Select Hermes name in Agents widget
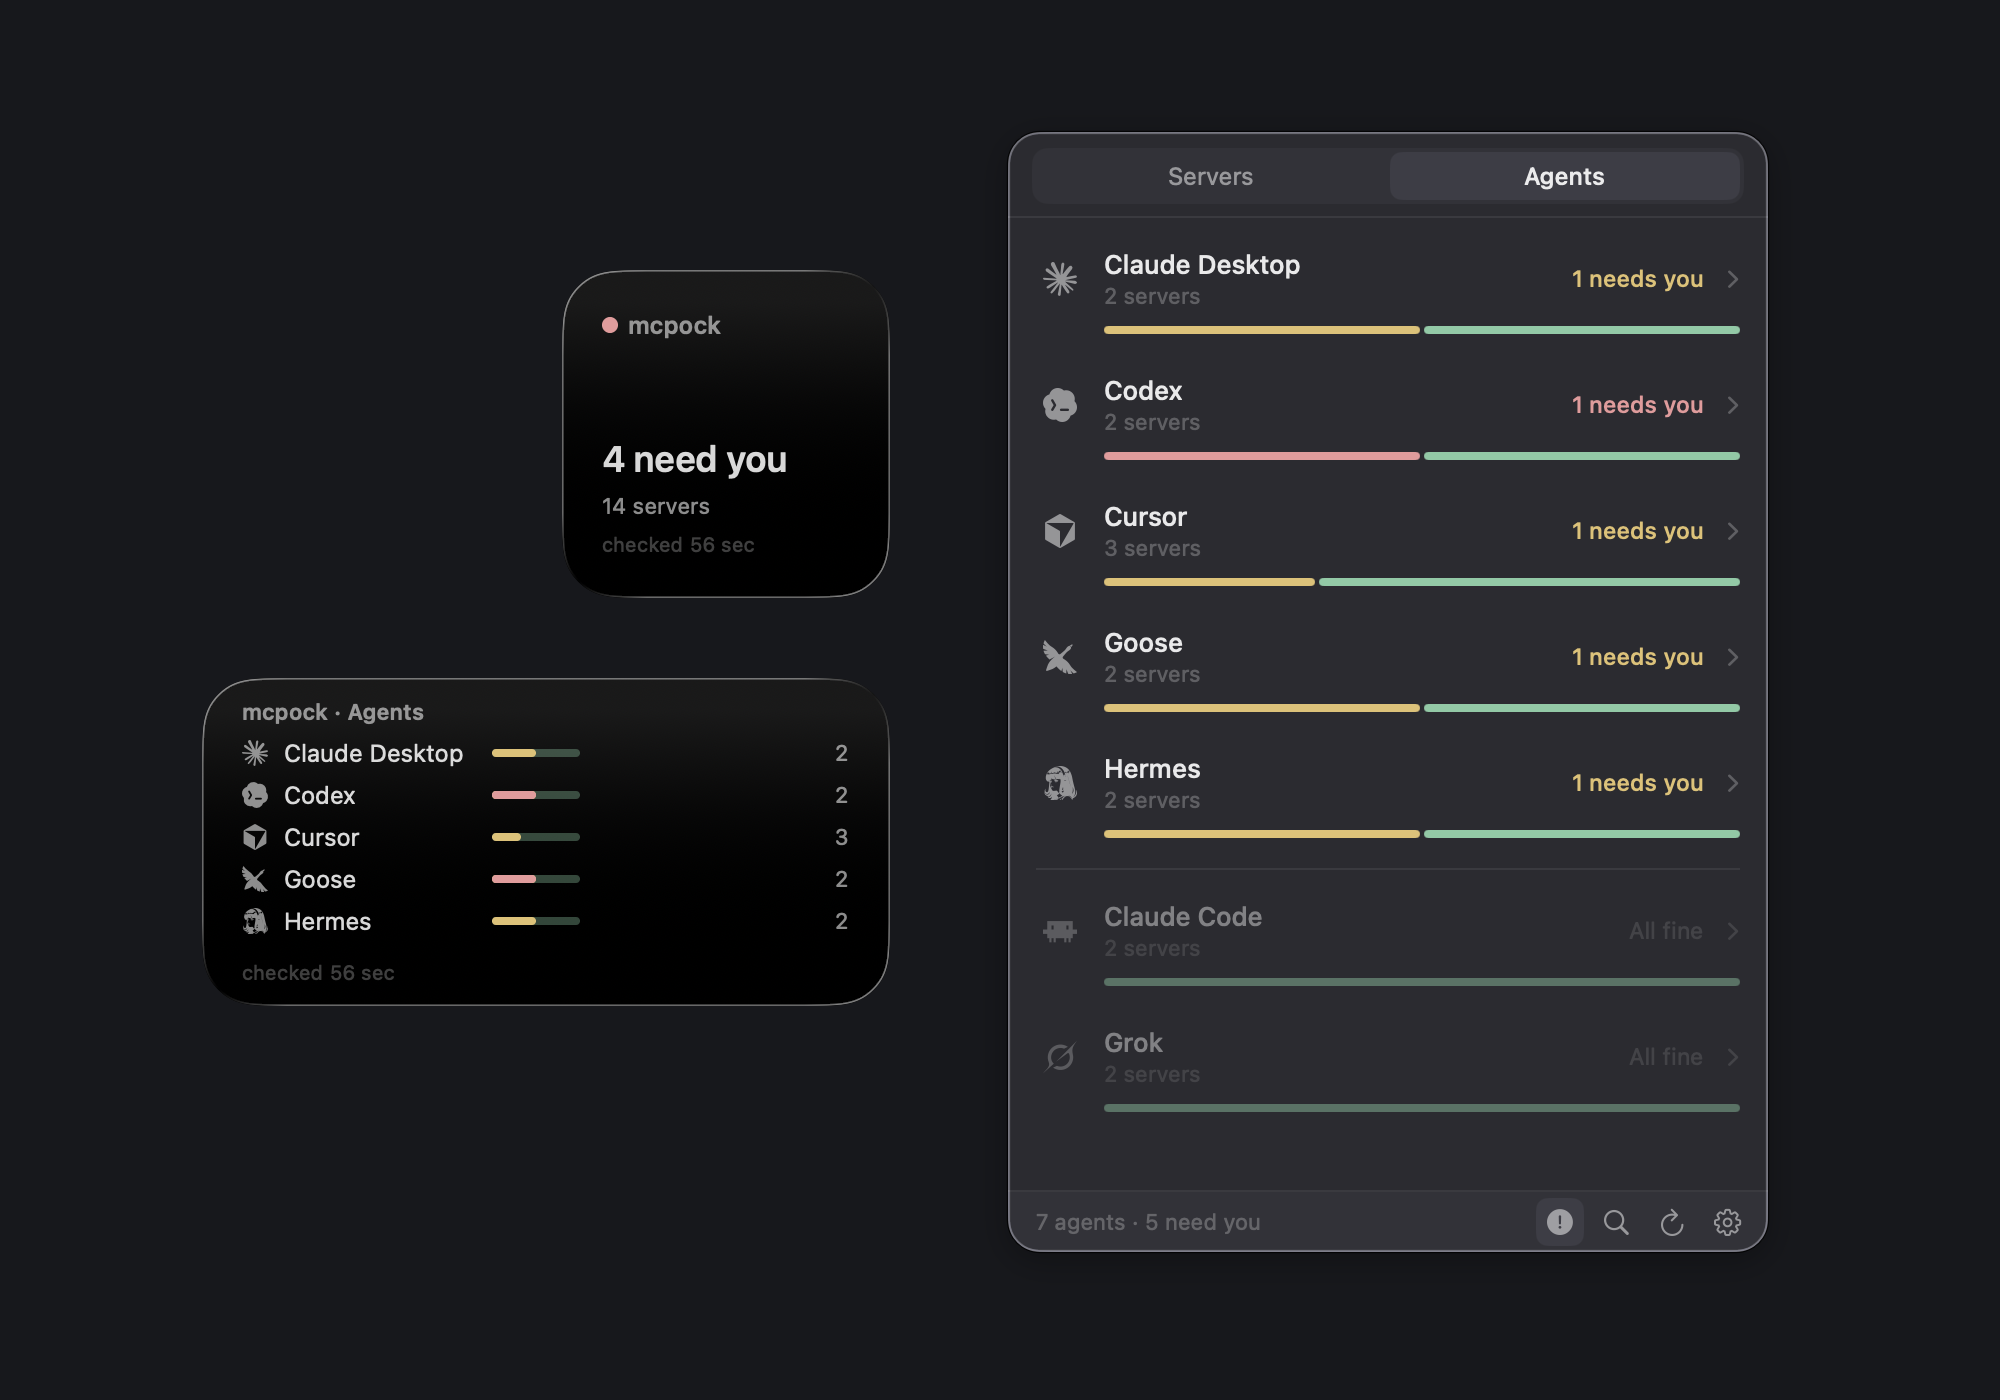This screenshot has width=2000, height=1400. (327, 922)
